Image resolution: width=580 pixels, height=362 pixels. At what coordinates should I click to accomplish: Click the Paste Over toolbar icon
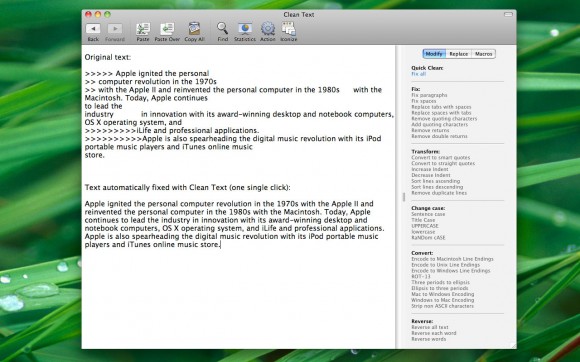(167, 28)
